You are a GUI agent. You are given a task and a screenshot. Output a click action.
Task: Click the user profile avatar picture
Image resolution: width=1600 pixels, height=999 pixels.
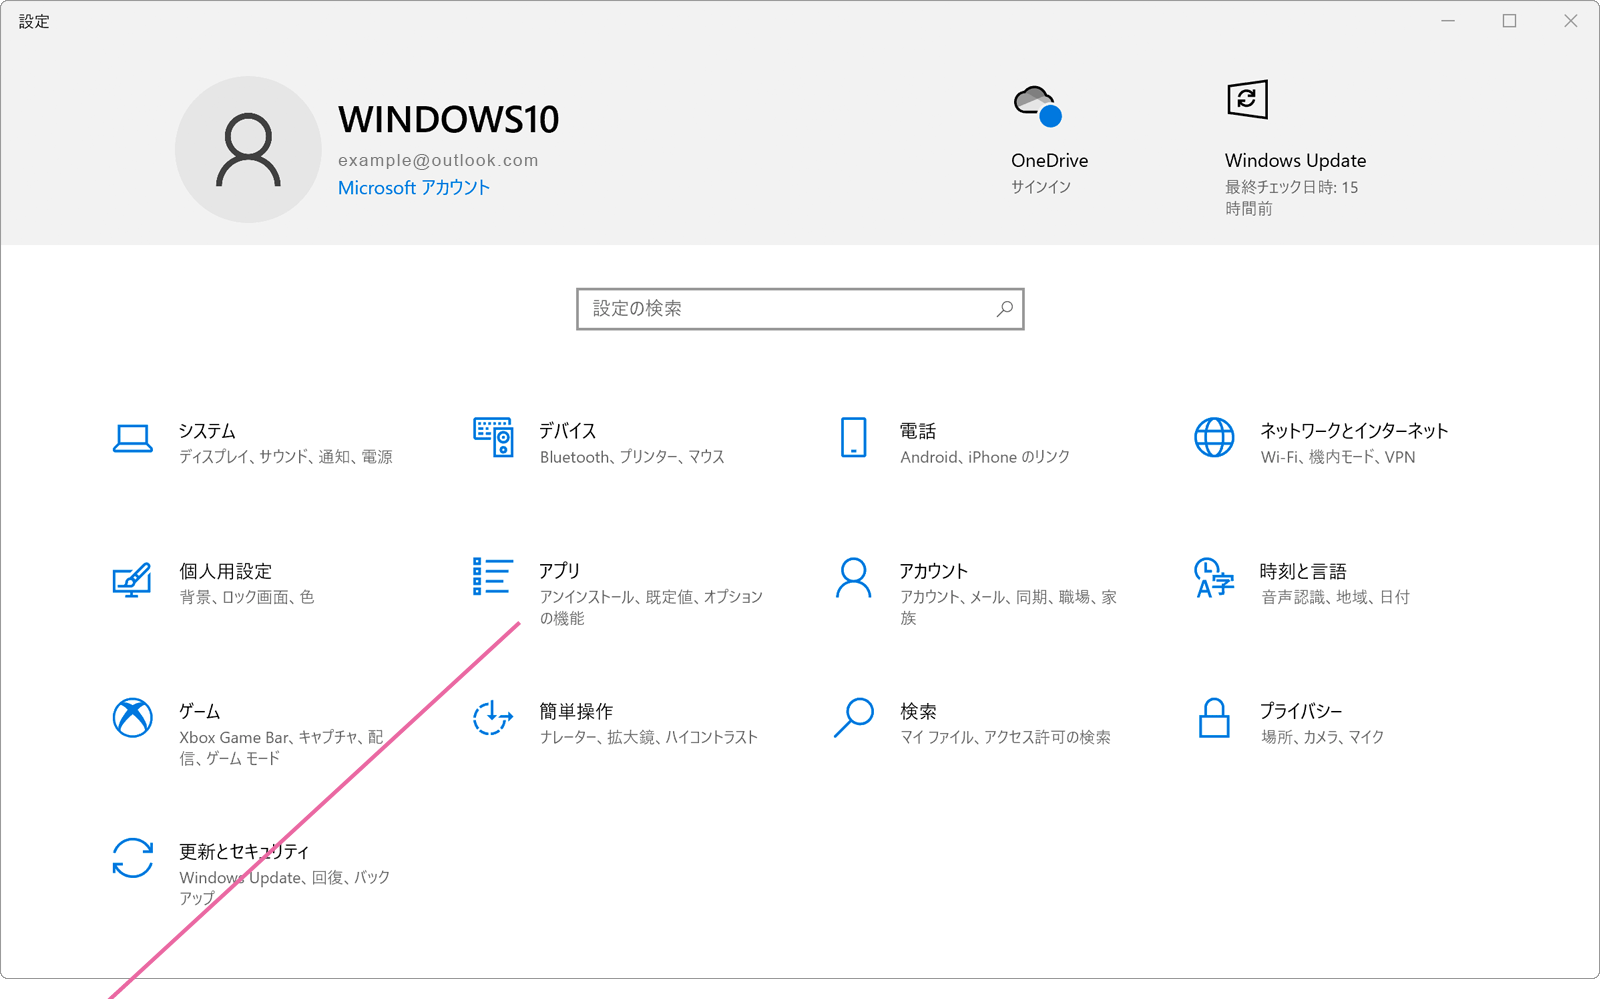[248, 150]
